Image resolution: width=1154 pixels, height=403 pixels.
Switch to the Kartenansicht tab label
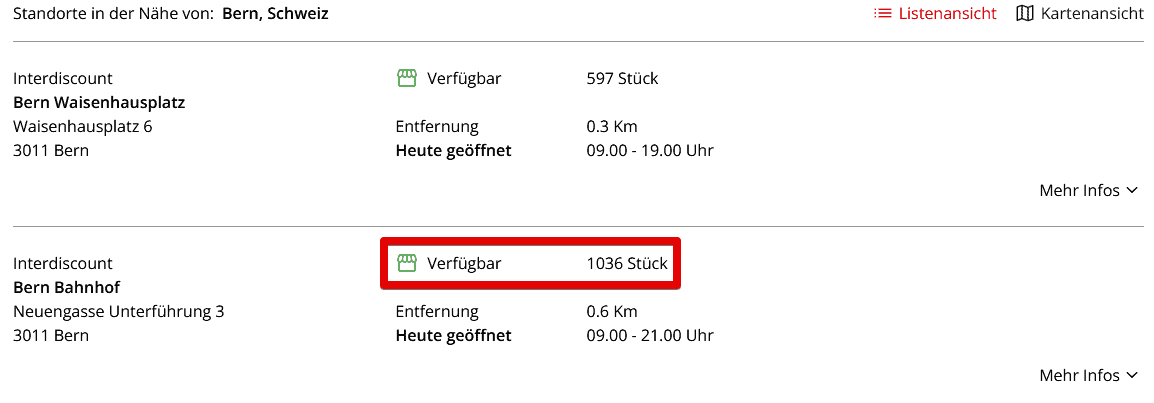coord(1092,14)
